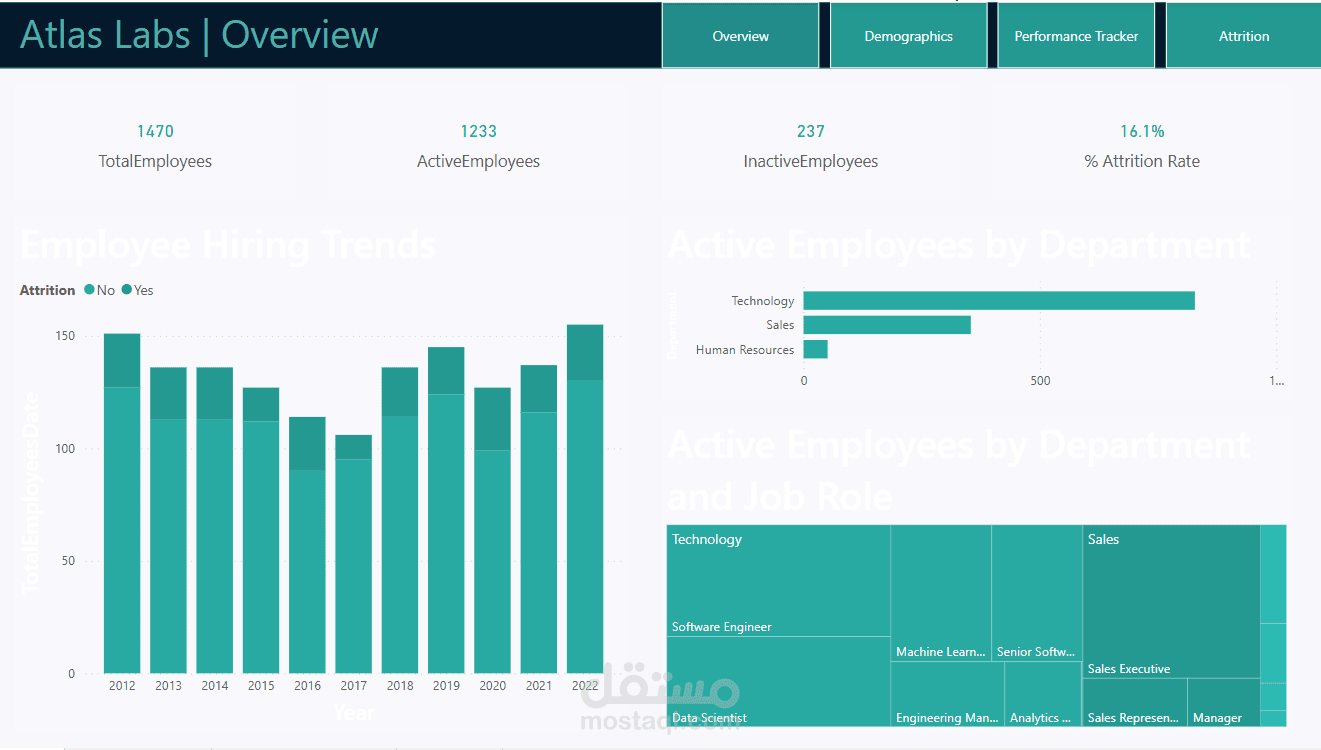Select the Software Engineer treemap tile
This screenshot has width=1321, height=750.
click(779, 581)
